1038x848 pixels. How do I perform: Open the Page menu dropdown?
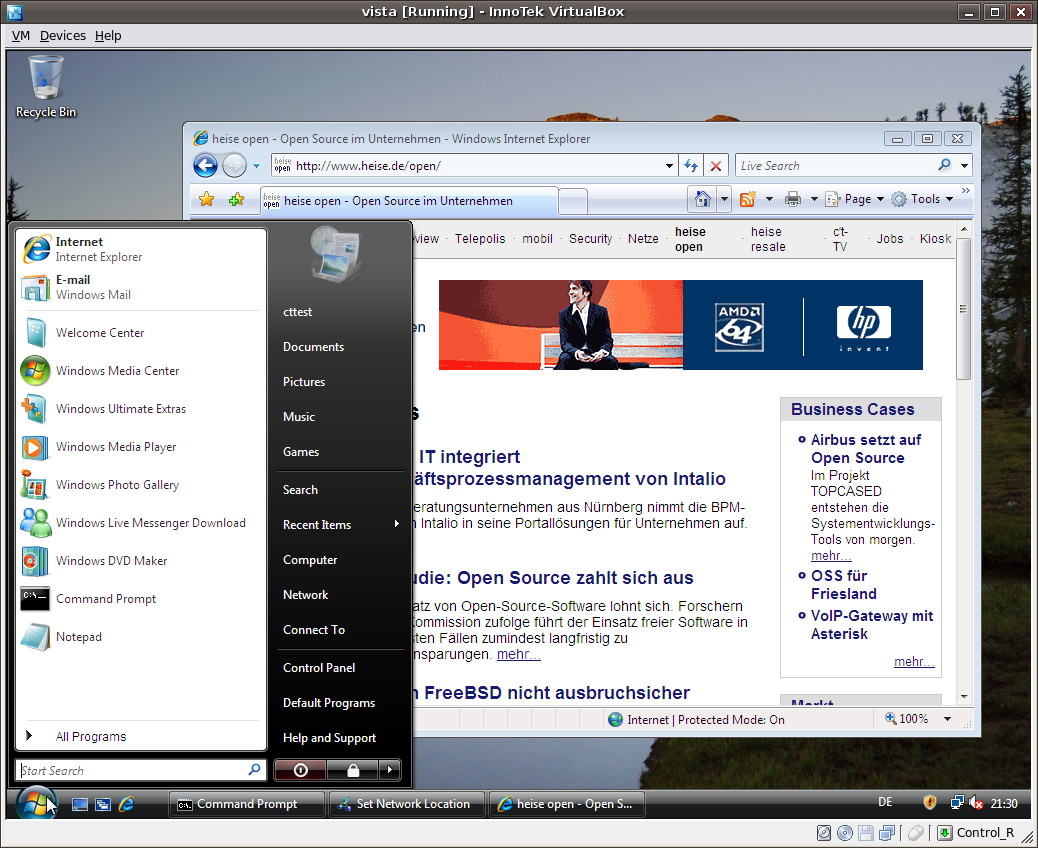point(855,199)
